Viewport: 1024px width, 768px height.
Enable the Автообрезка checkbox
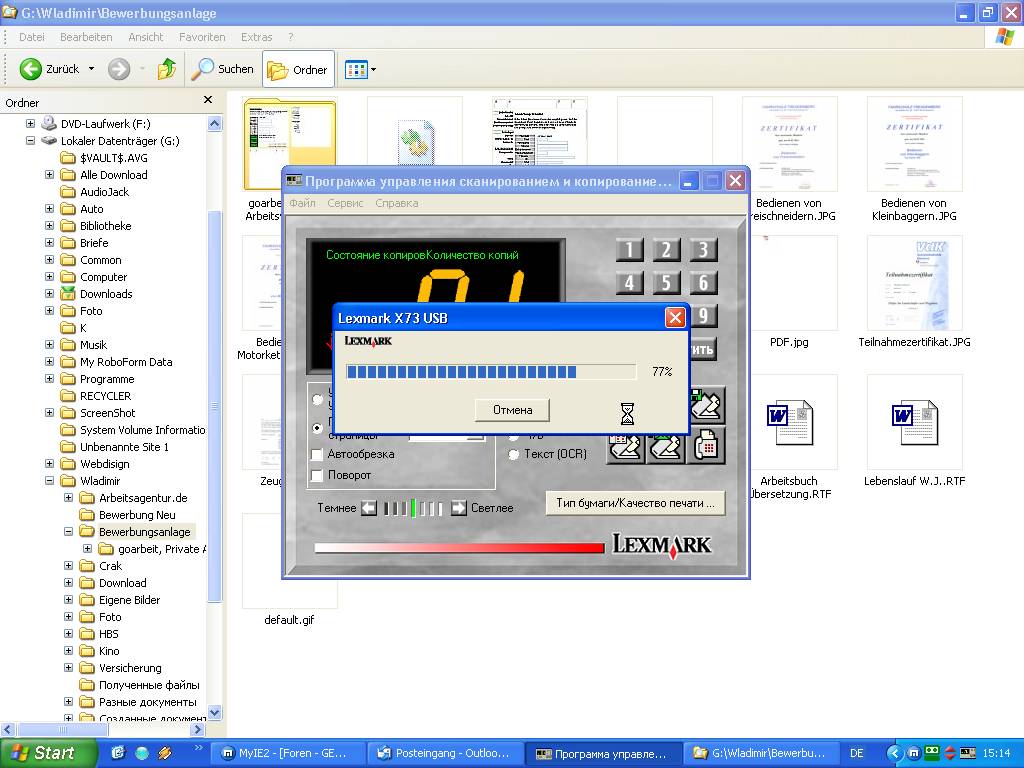317,454
